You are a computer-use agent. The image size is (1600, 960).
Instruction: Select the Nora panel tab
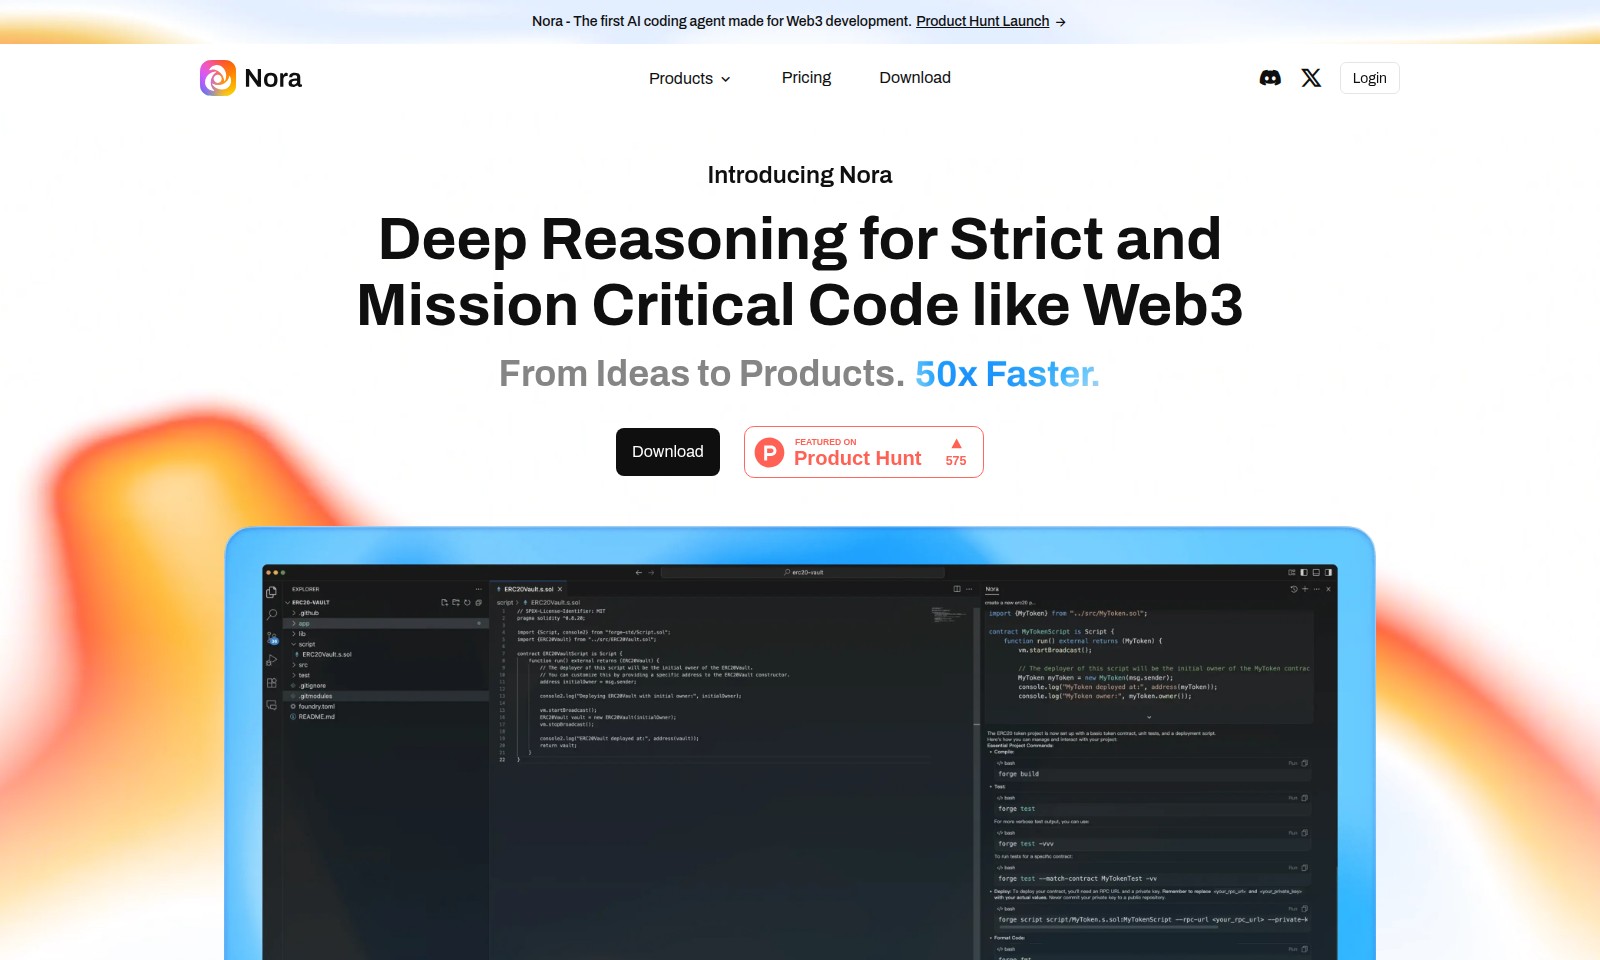(992, 589)
